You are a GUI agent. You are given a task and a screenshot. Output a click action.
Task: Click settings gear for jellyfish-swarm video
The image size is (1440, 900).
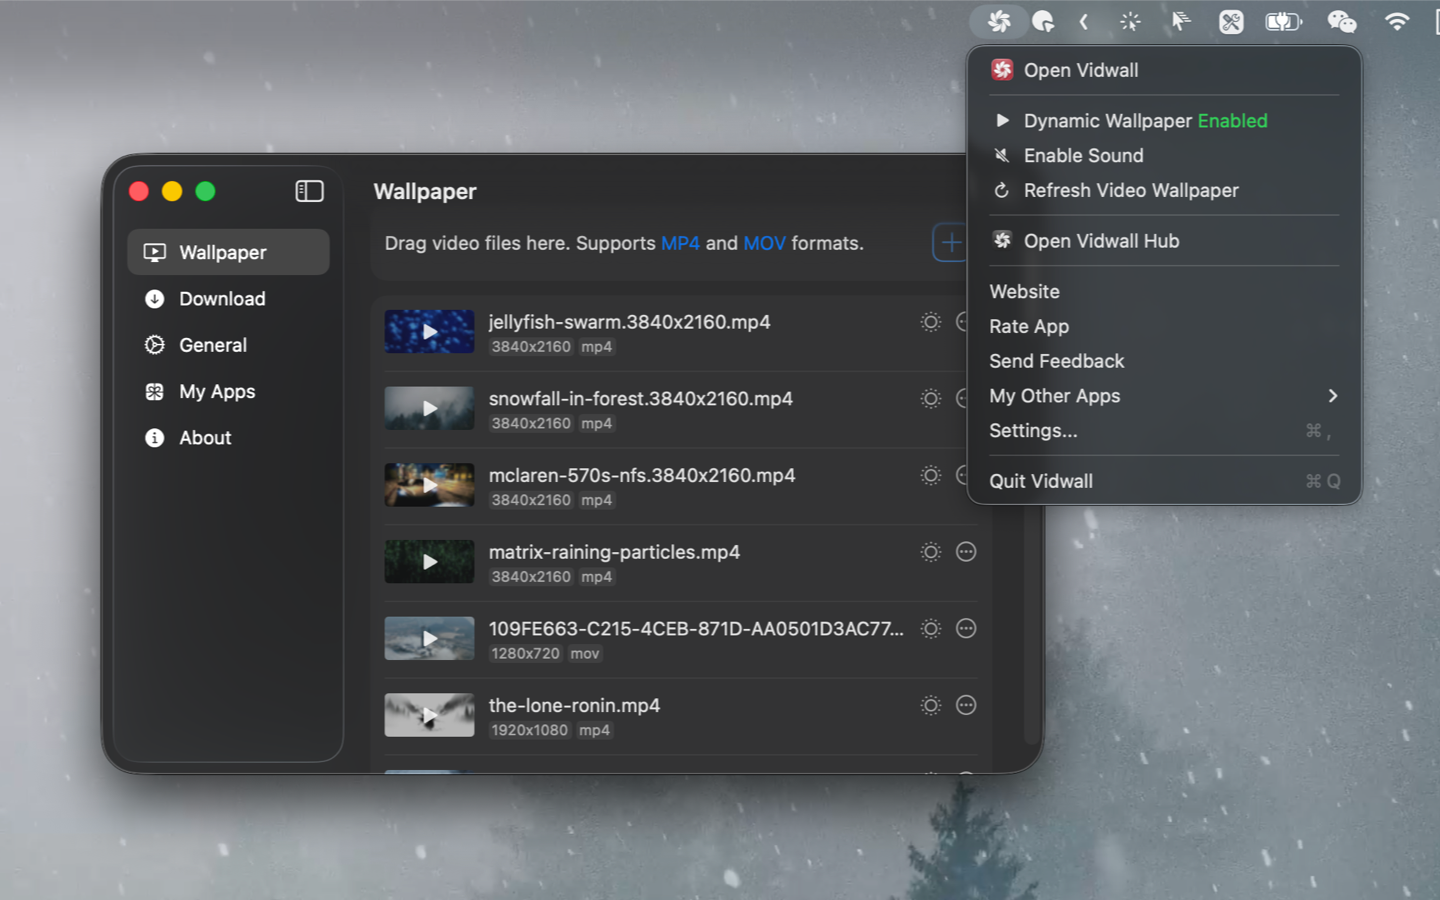(x=930, y=322)
